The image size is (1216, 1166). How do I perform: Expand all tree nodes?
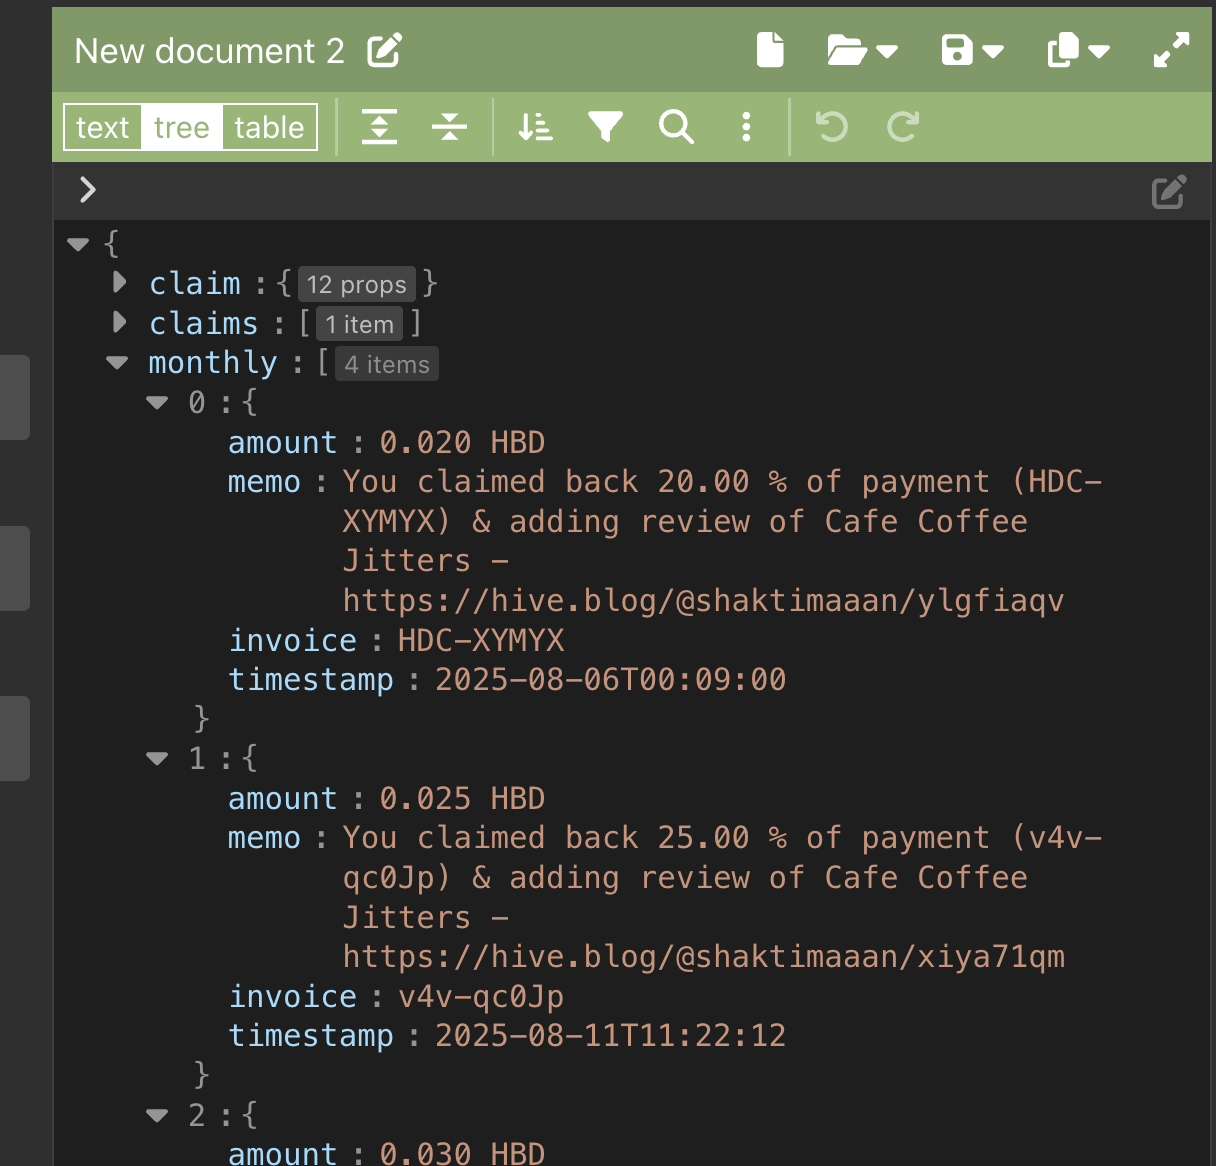click(380, 126)
